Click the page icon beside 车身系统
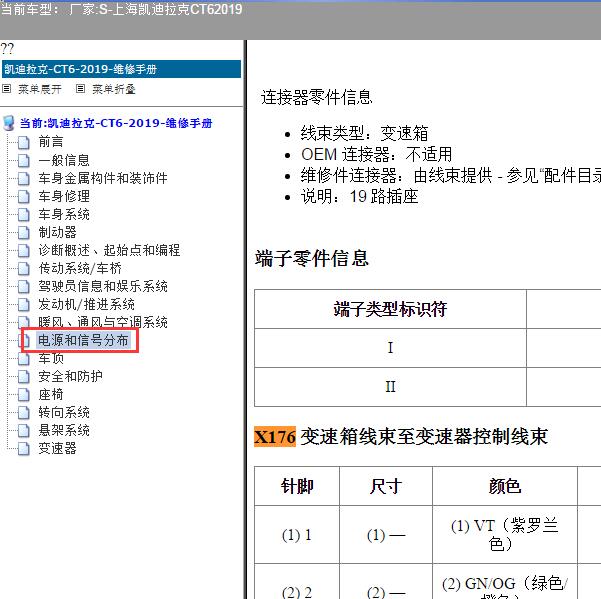601x599 pixels. [24, 214]
